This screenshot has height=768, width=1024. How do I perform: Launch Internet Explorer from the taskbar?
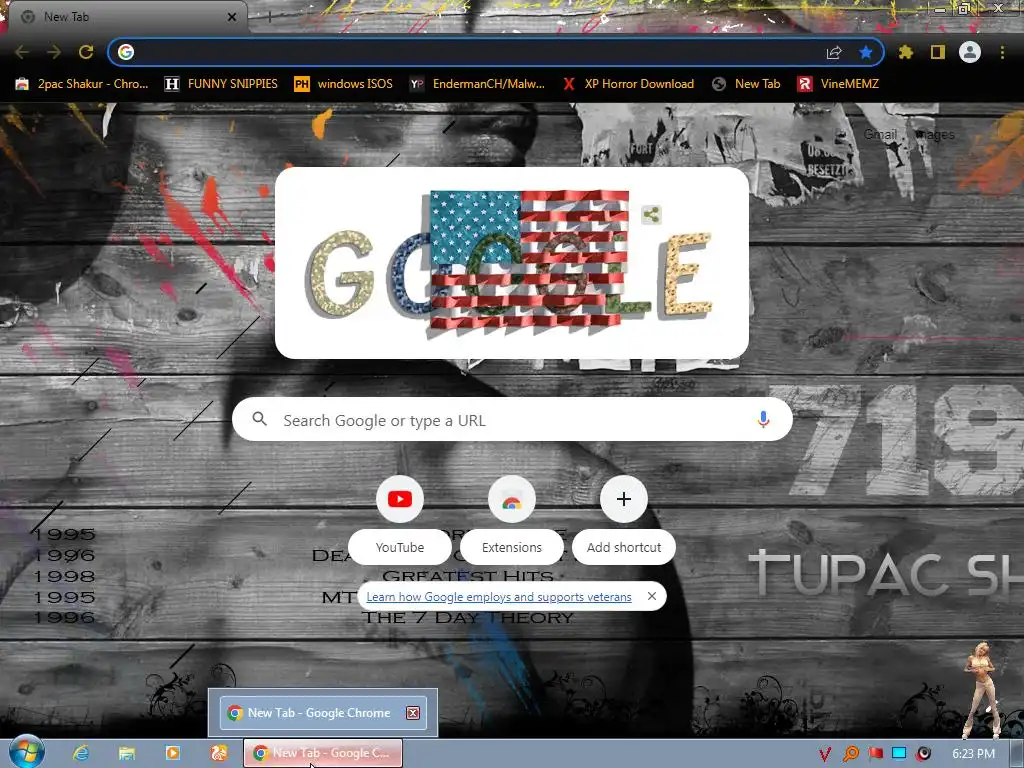point(81,753)
